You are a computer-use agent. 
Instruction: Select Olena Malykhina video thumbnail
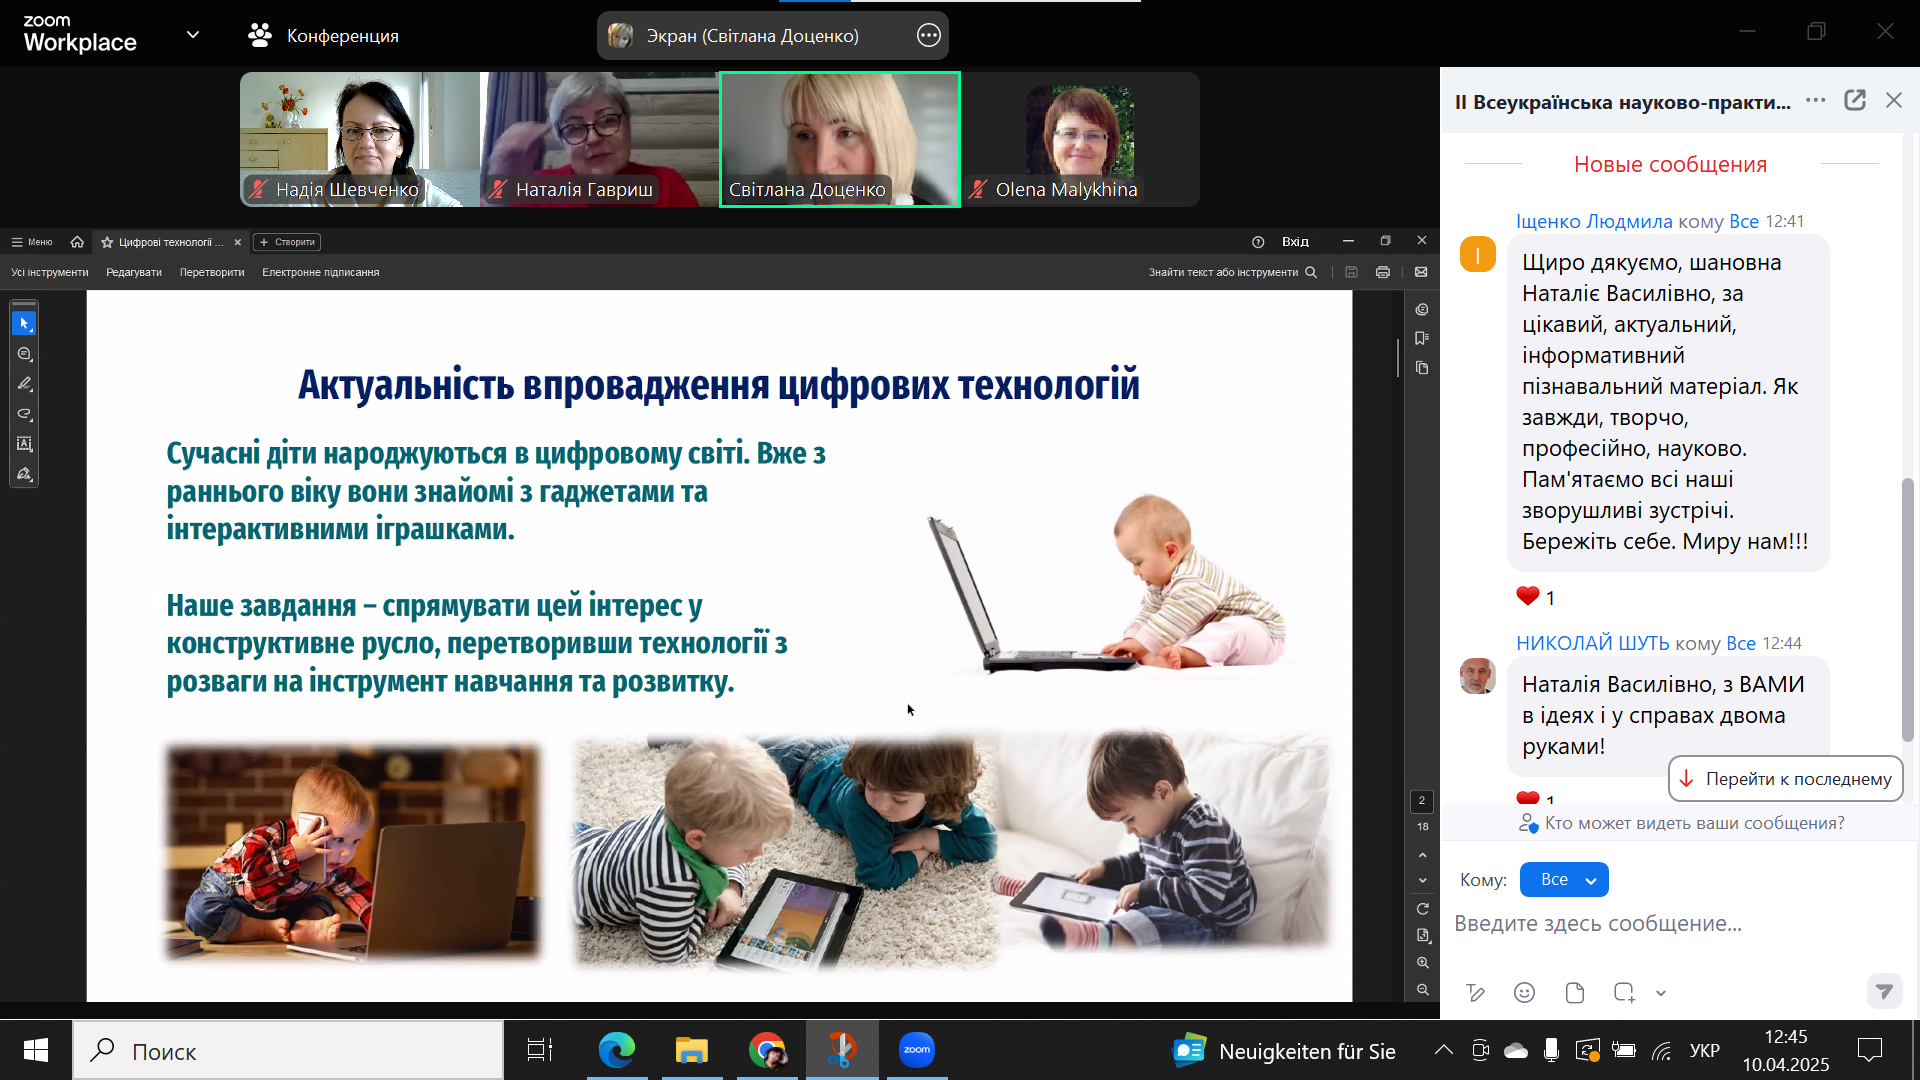pos(1080,139)
